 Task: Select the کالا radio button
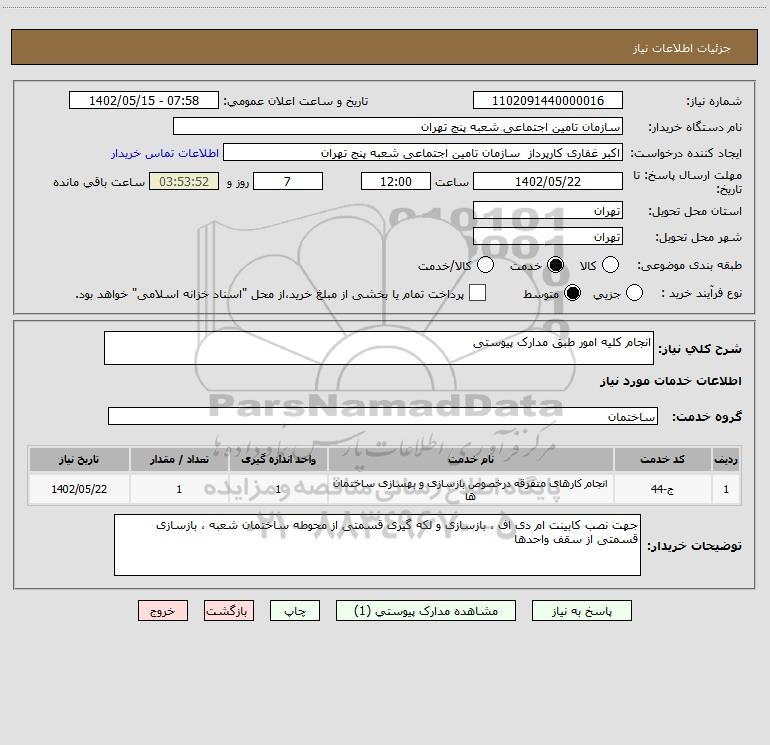pos(610,265)
